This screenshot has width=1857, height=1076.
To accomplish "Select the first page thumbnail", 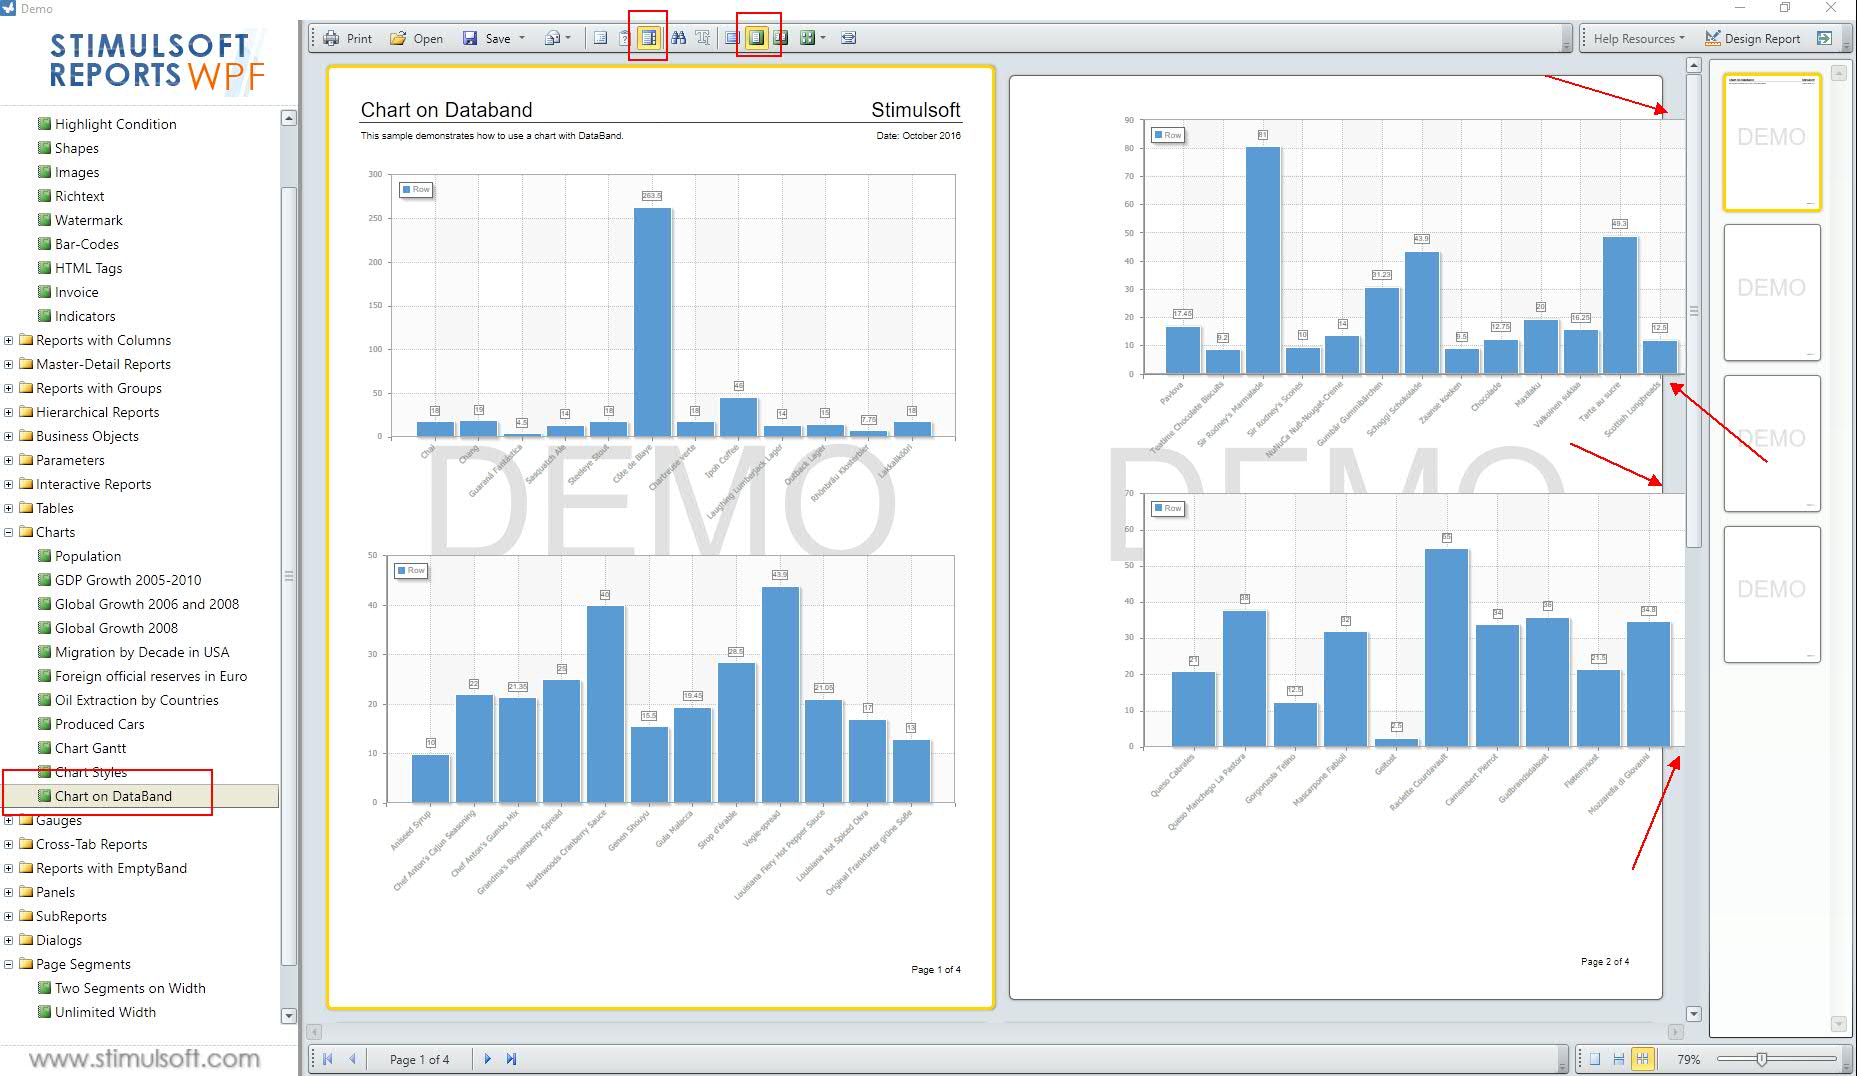I will point(1772,142).
